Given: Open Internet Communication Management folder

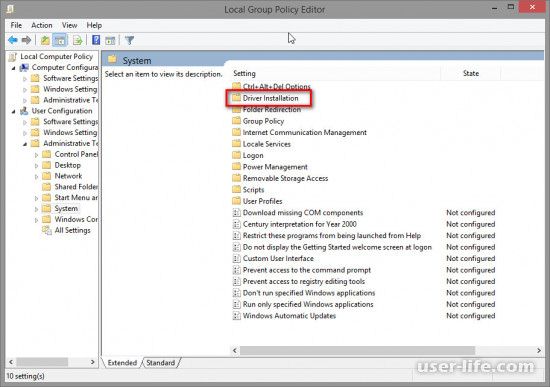Looking at the screenshot, I should (304, 132).
